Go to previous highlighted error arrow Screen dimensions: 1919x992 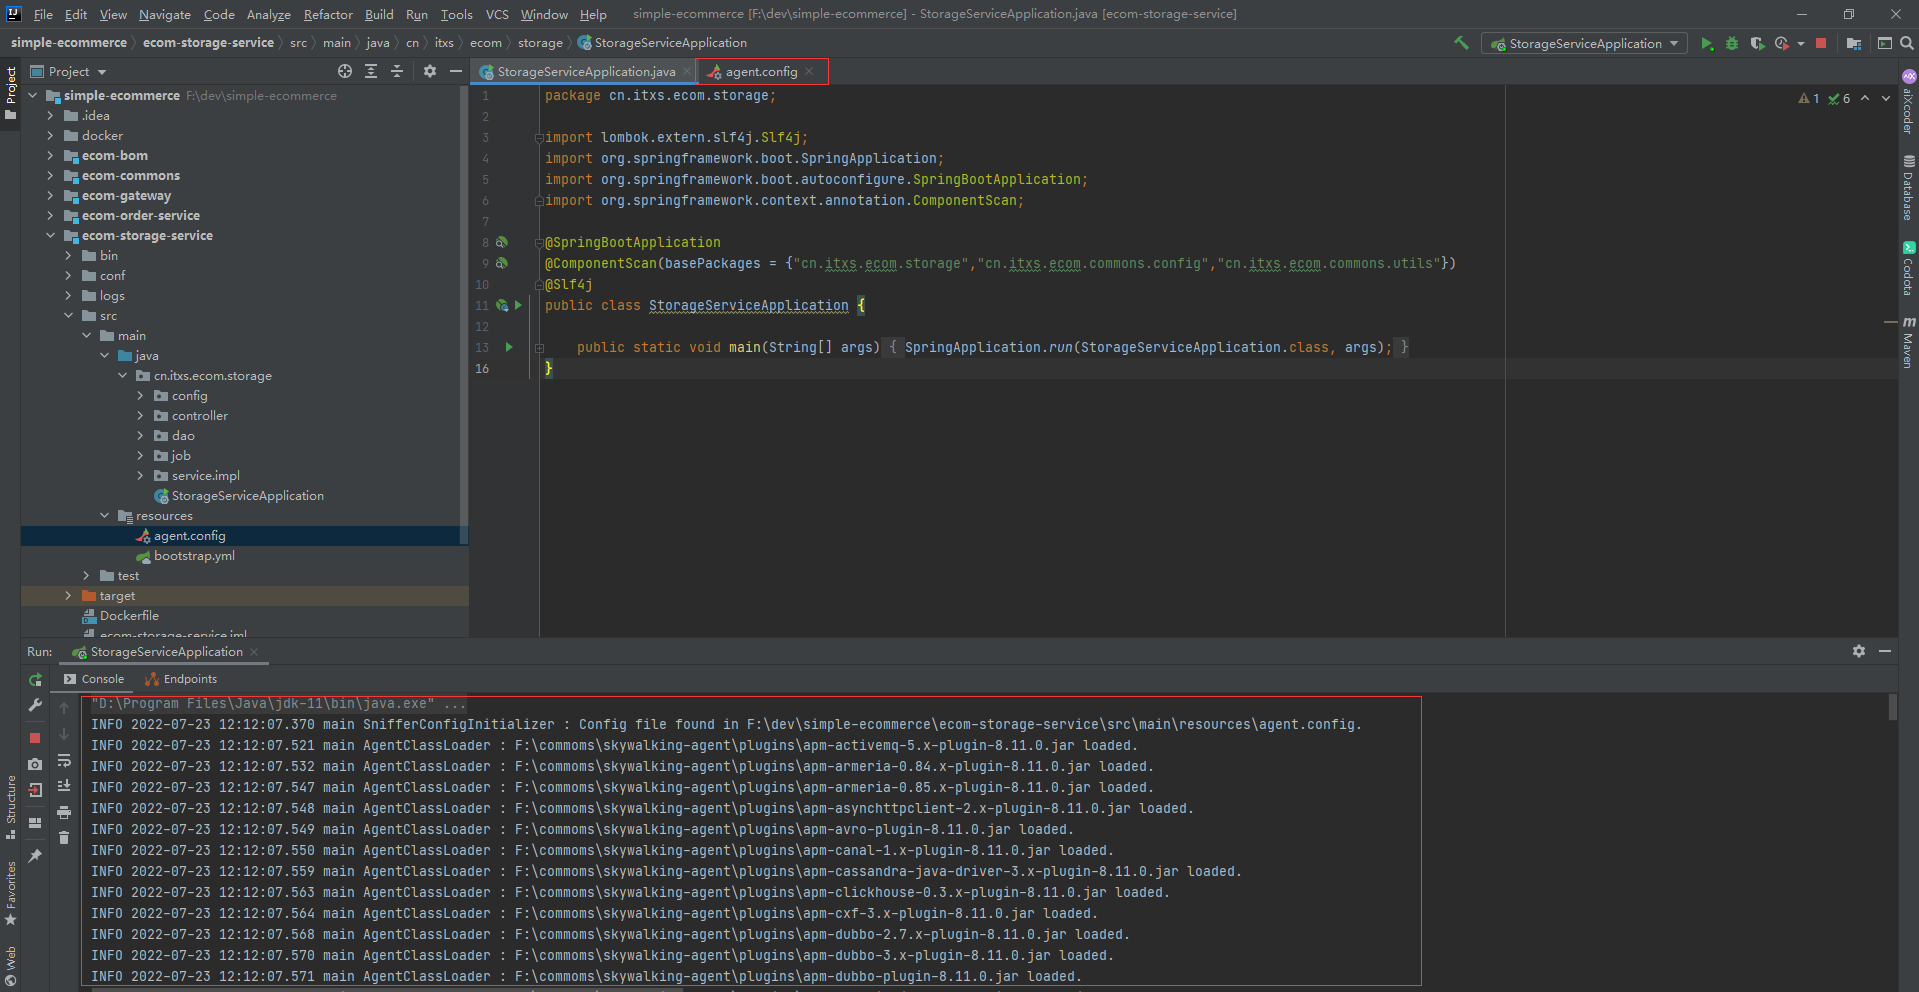click(1865, 98)
